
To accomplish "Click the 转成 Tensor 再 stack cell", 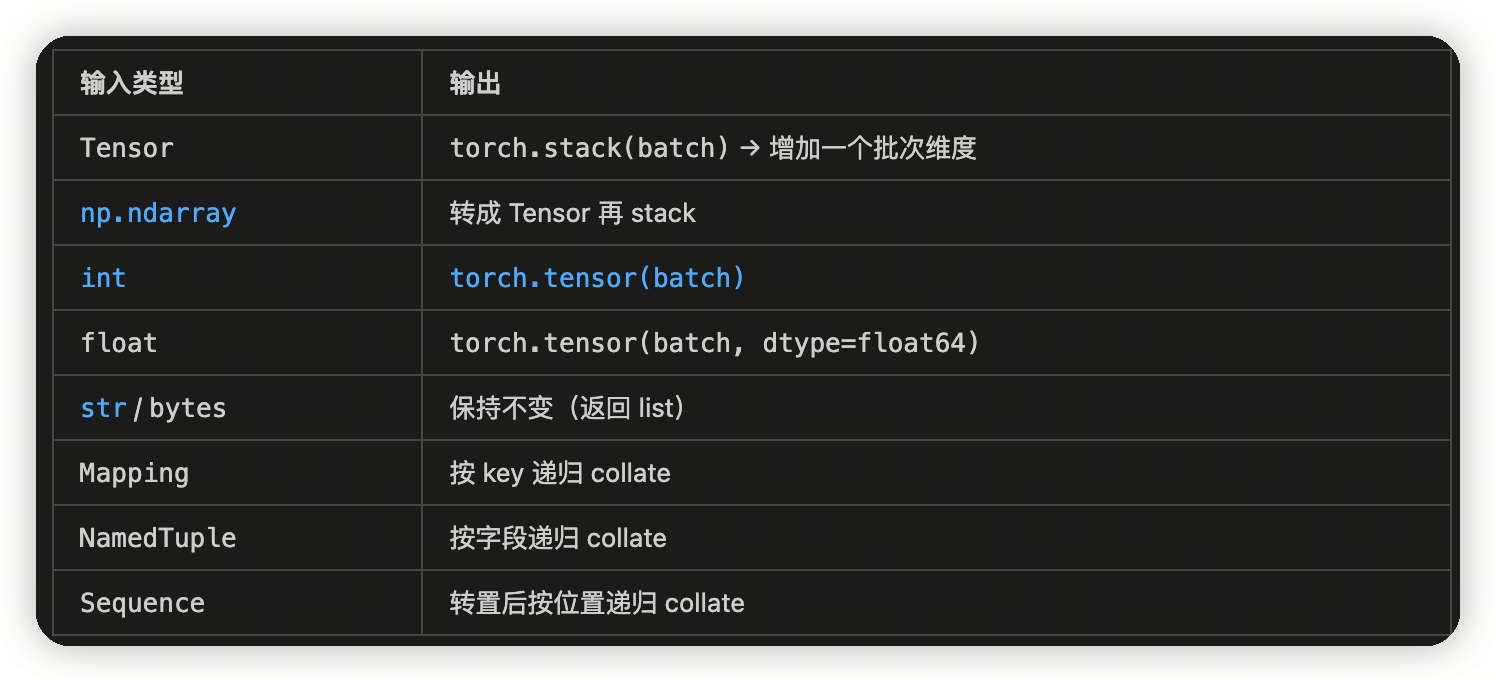I will tap(572, 213).
